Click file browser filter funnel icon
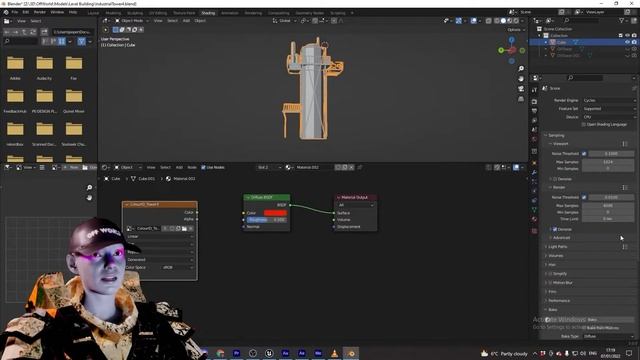Screen dimensions: 640x360 [x=82, y=41]
